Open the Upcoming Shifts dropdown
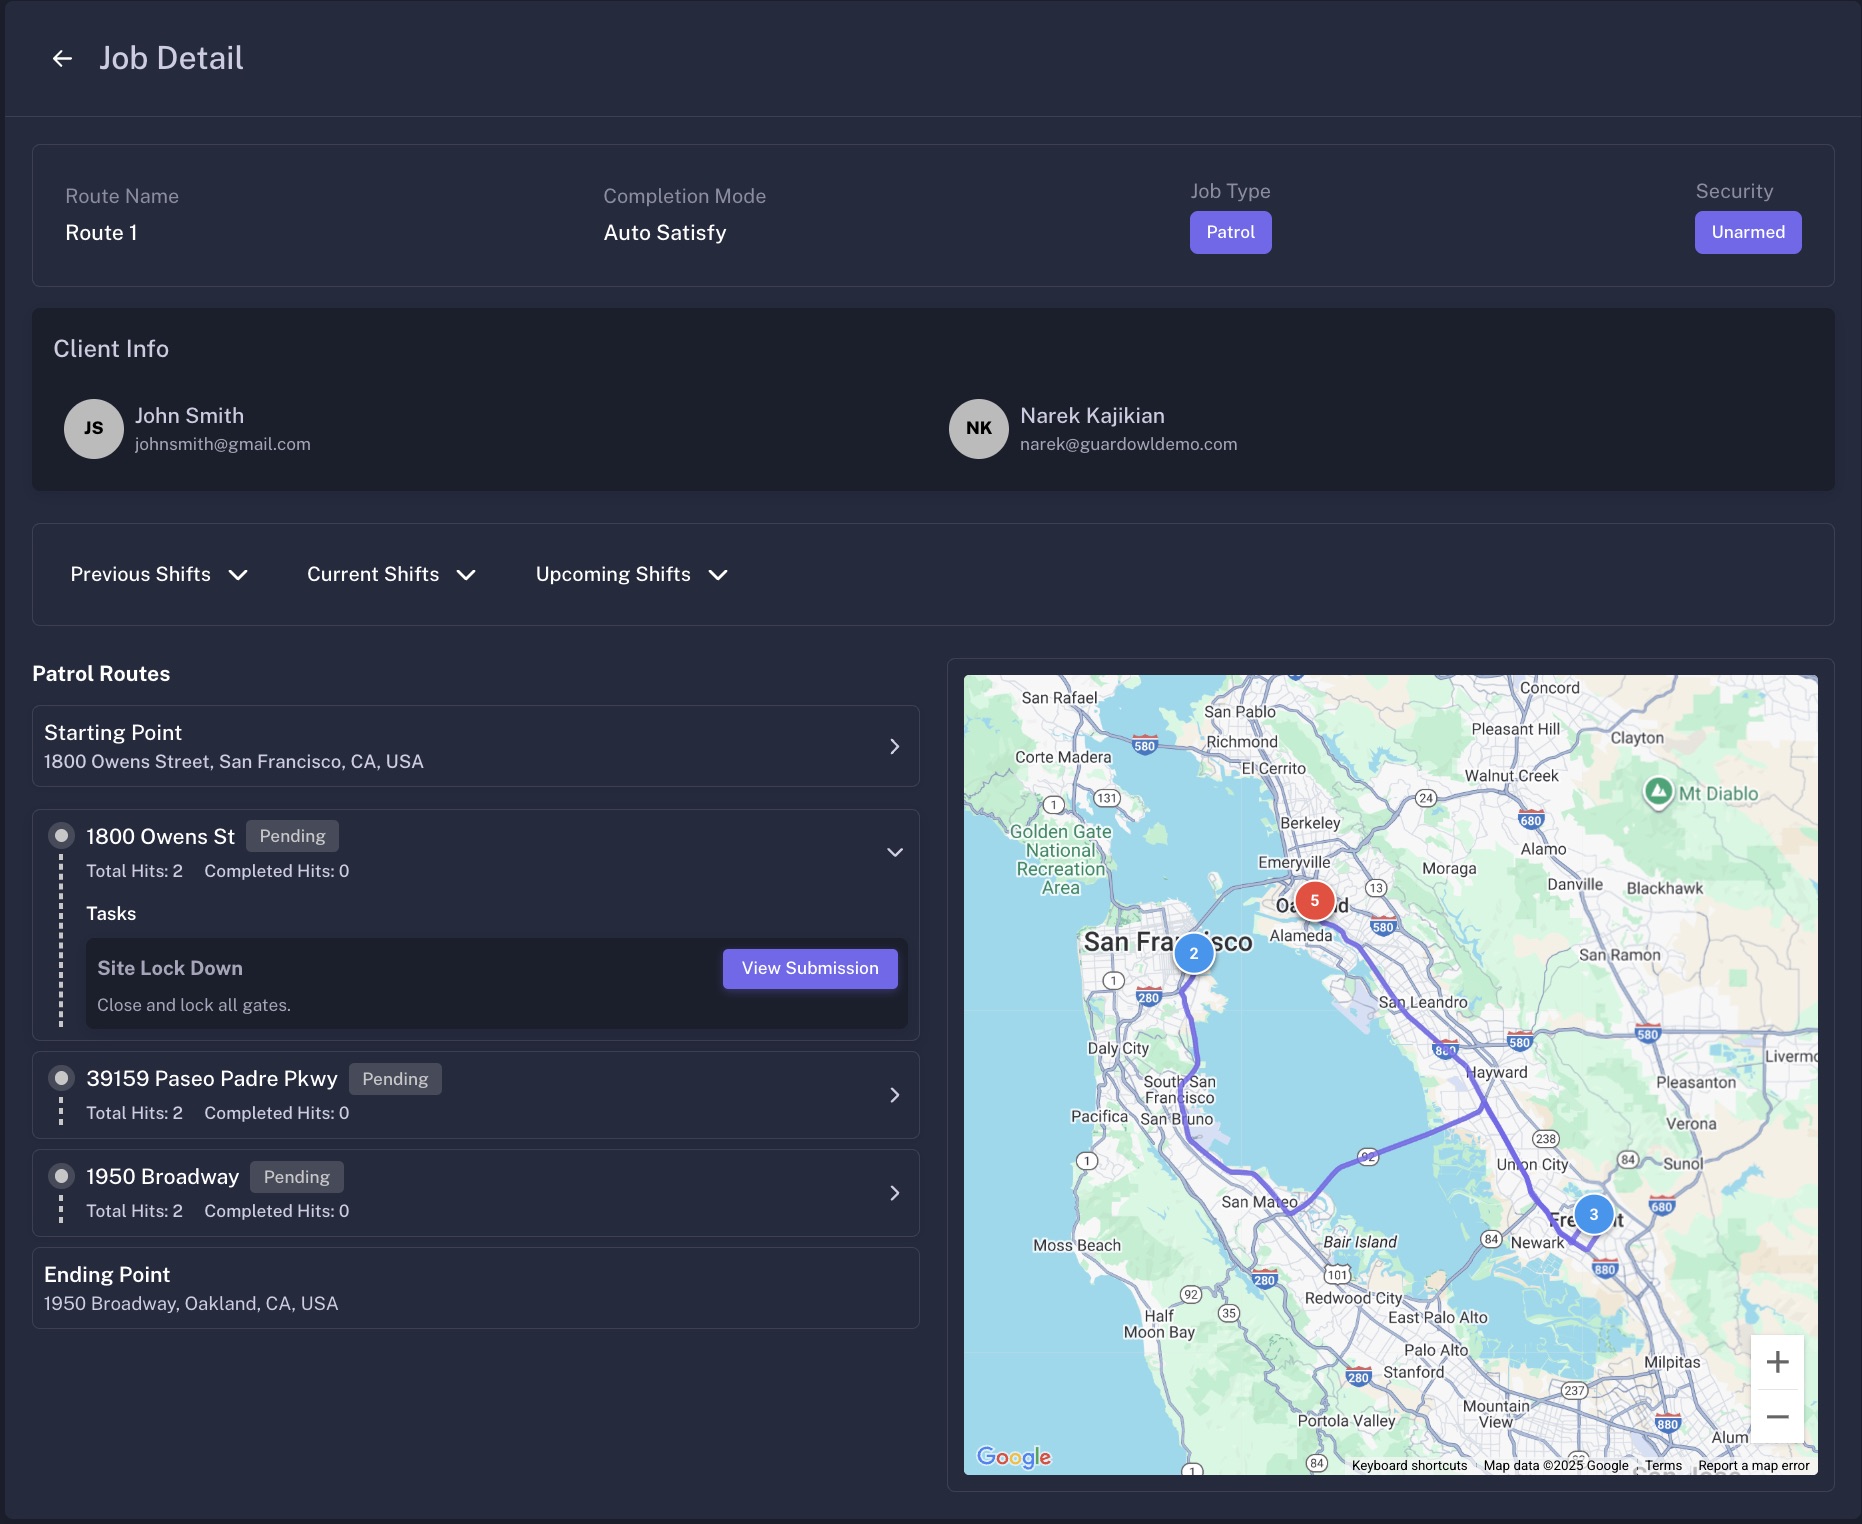The width and height of the screenshot is (1862, 1524). pos(631,575)
